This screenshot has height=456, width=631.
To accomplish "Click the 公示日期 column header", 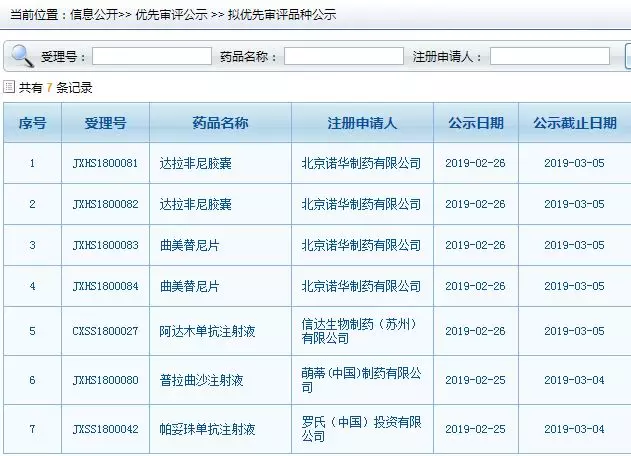I will coord(476,123).
